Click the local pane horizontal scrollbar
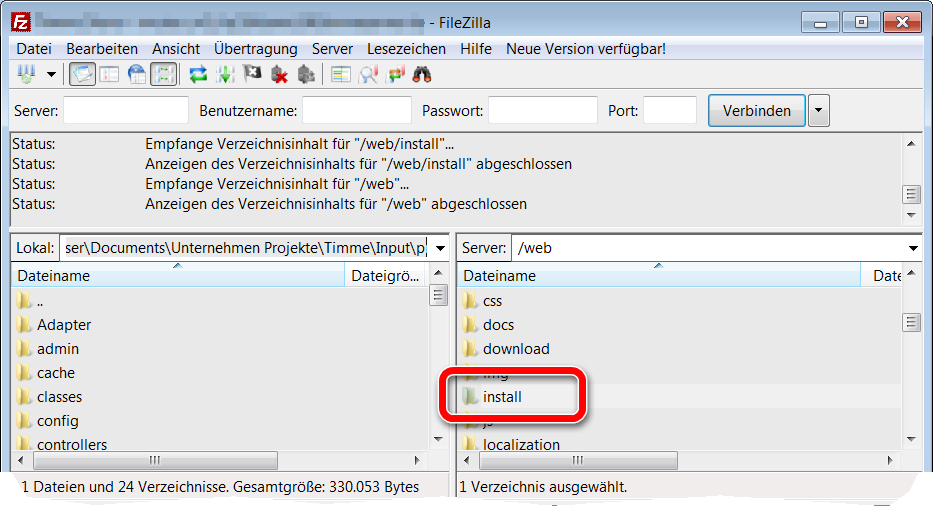 pyautogui.click(x=153, y=461)
